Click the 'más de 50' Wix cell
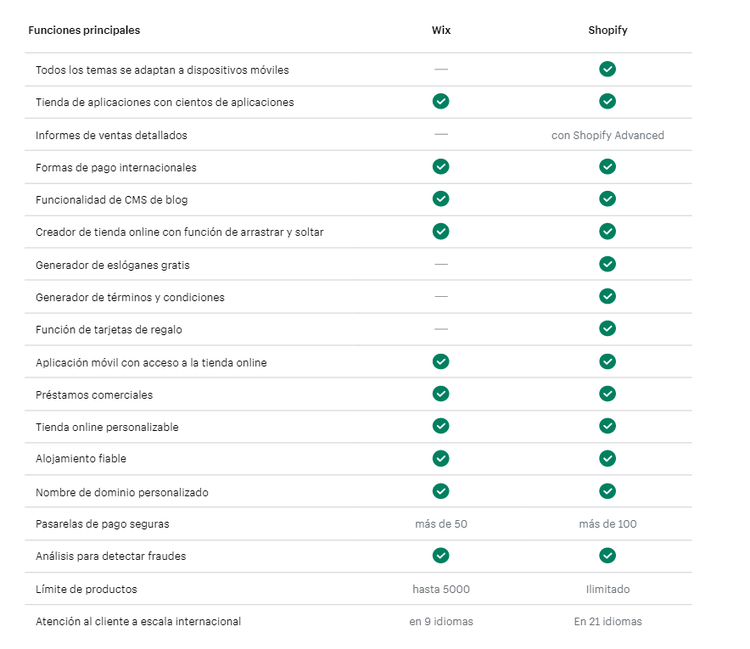The width and height of the screenshot is (750, 649). click(441, 524)
